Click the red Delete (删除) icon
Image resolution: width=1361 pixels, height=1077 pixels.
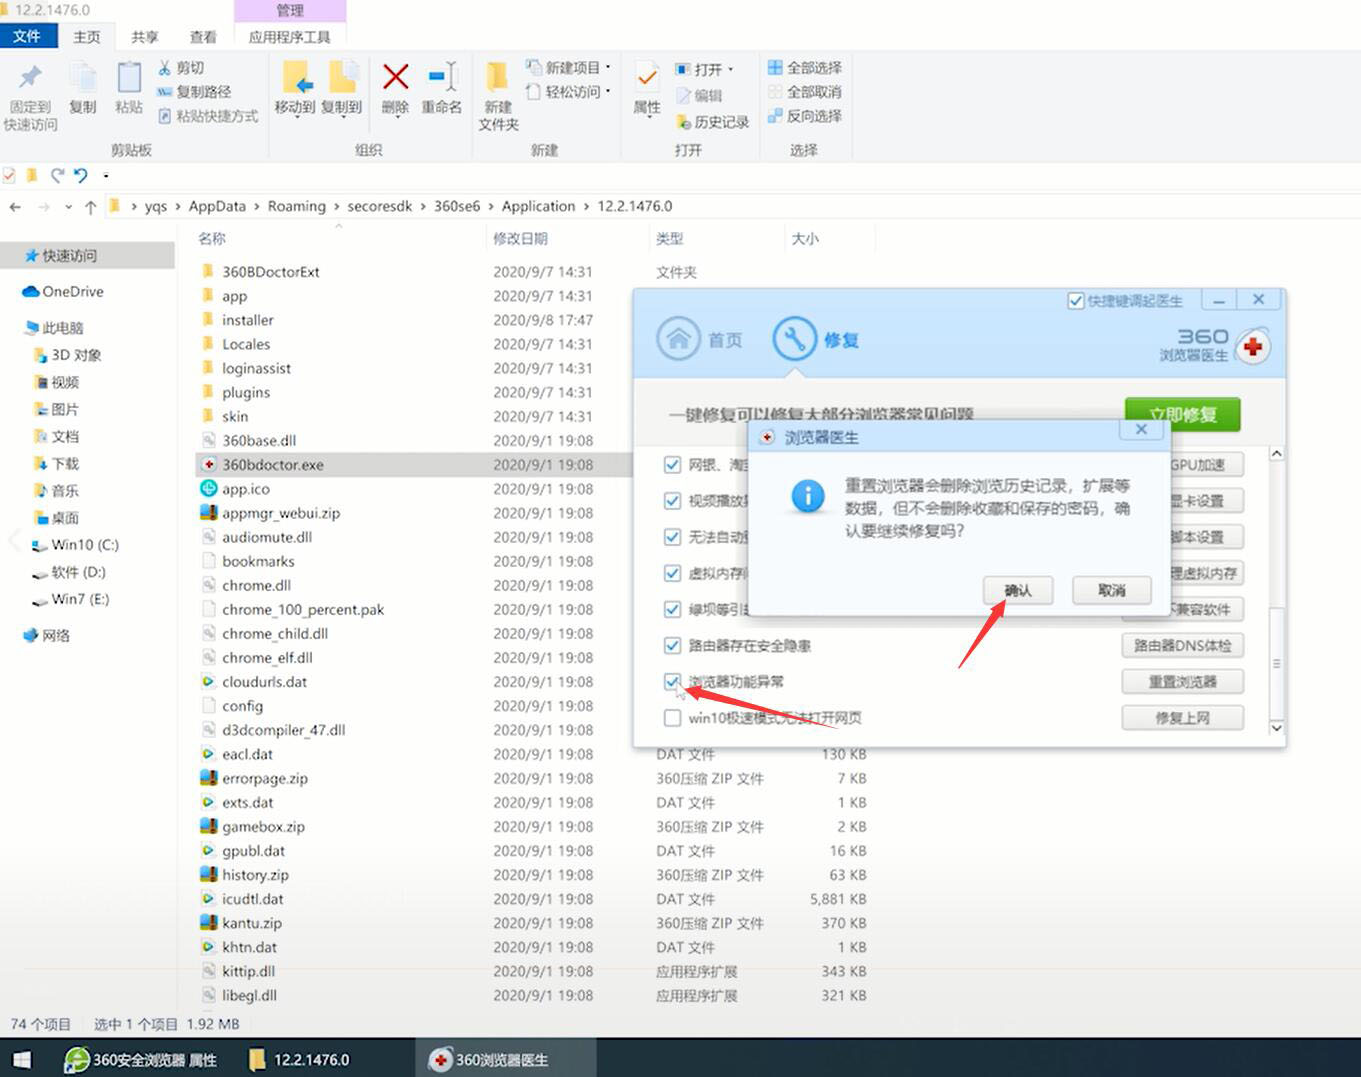click(x=396, y=77)
